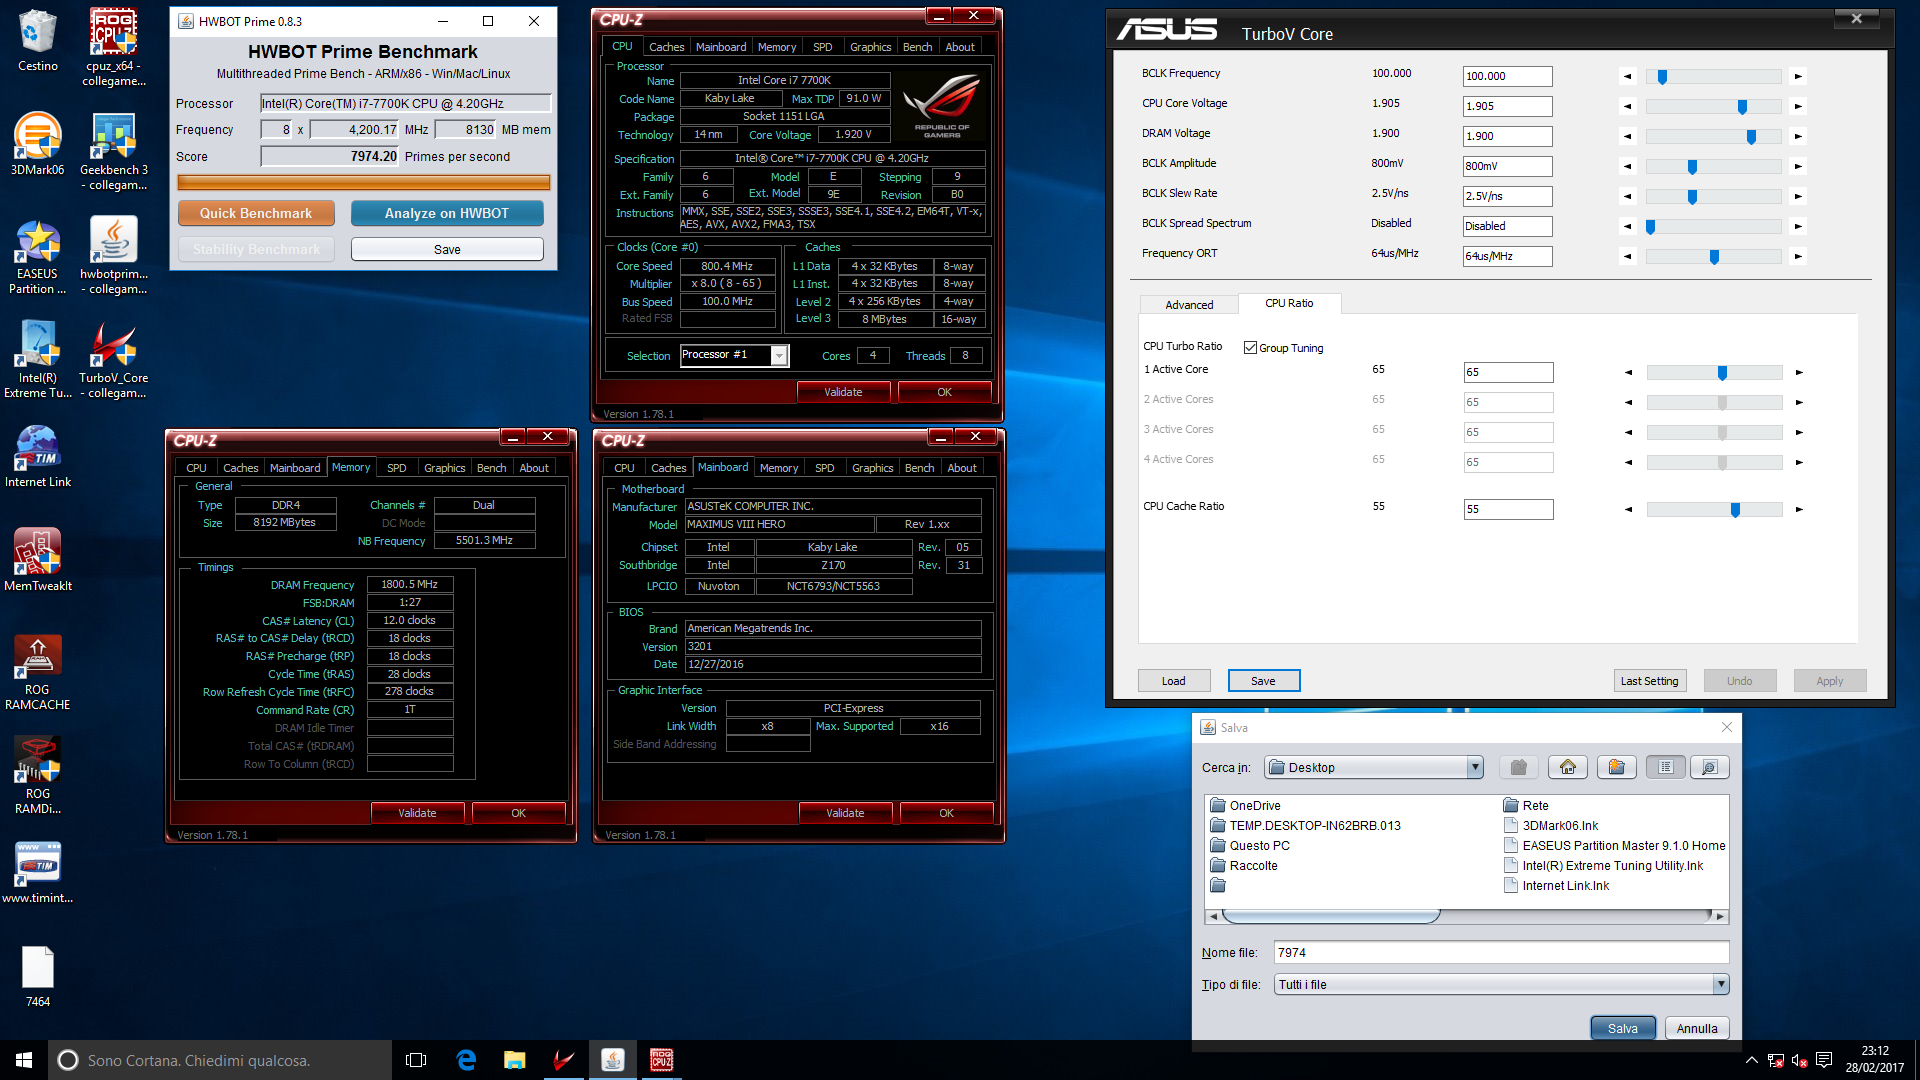Screen dimensions: 1920x1080
Task: Open the notification center icon
Action: click(x=1823, y=1060)
